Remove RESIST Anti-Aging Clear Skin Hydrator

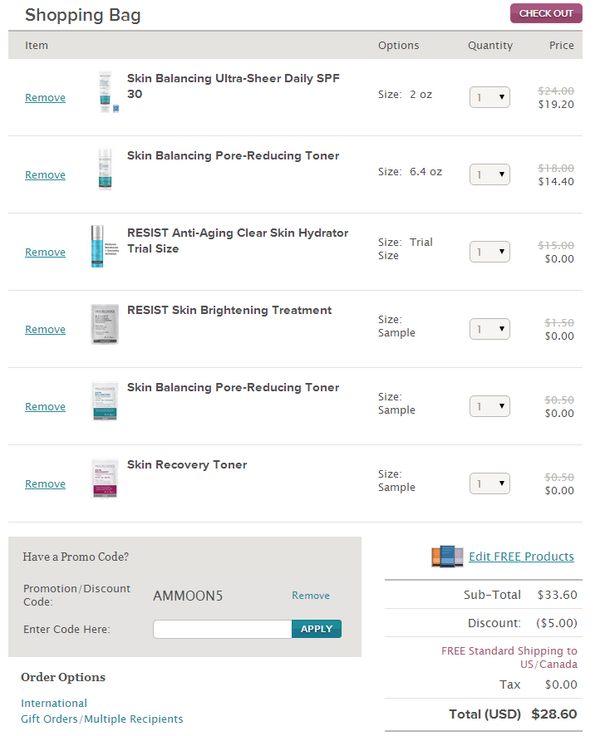click(45, 252)
